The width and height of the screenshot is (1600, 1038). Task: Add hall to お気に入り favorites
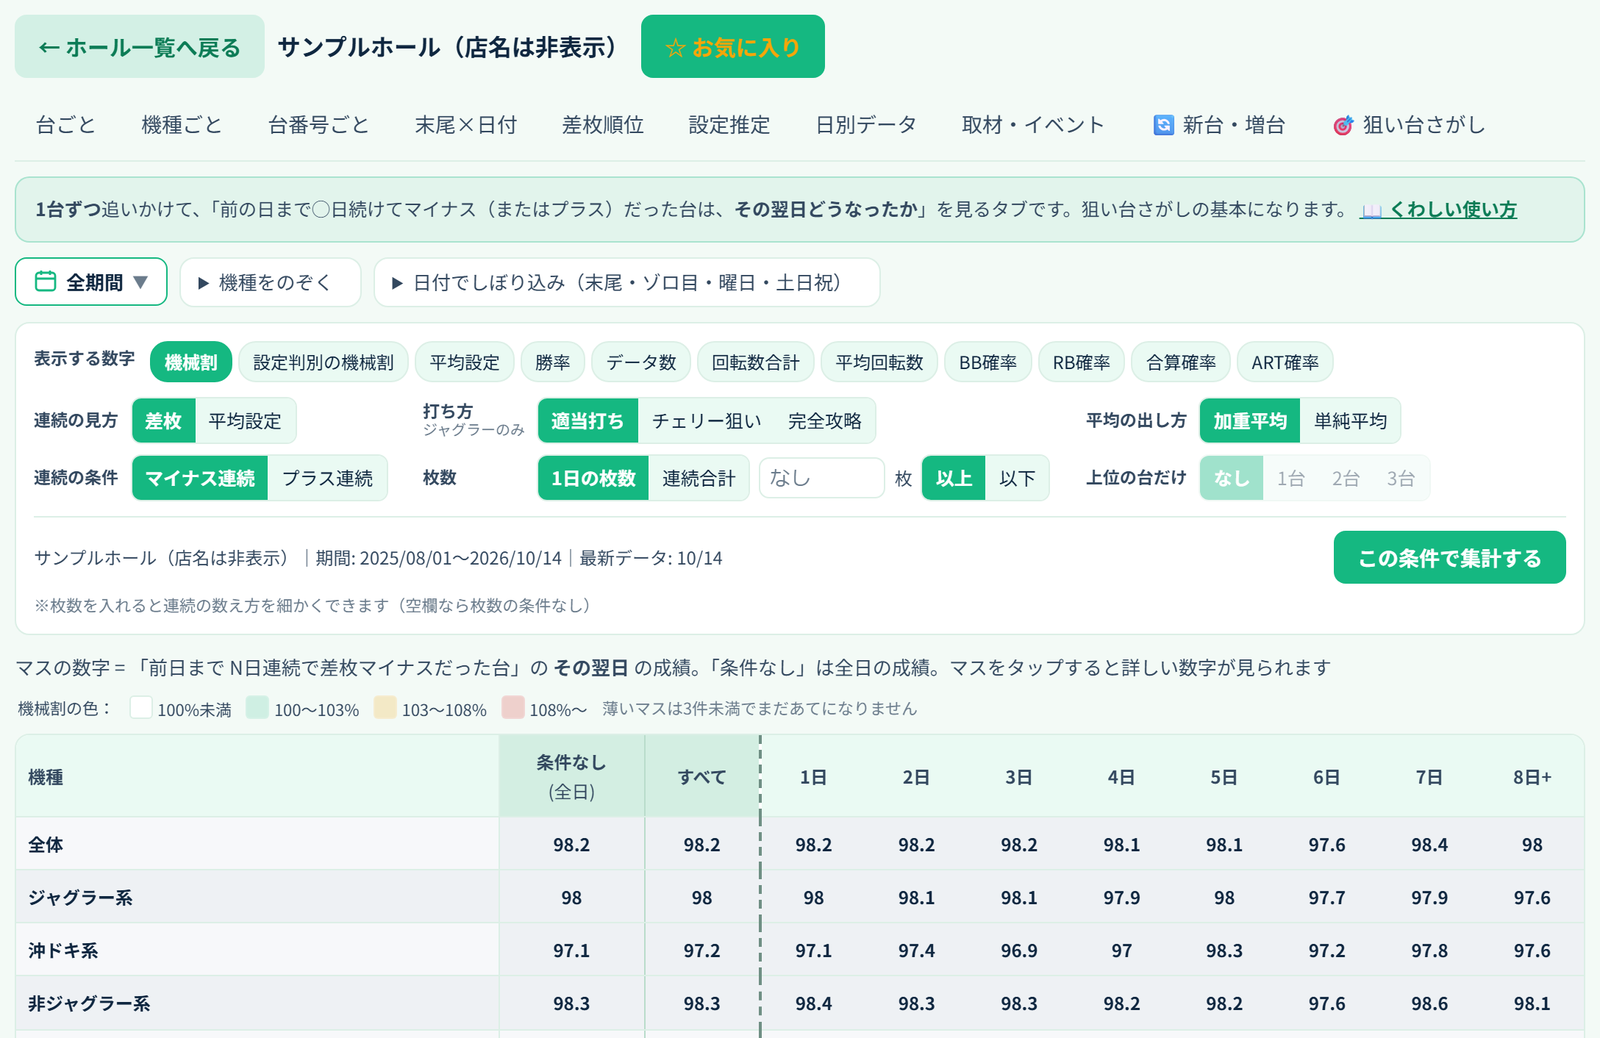733,47
